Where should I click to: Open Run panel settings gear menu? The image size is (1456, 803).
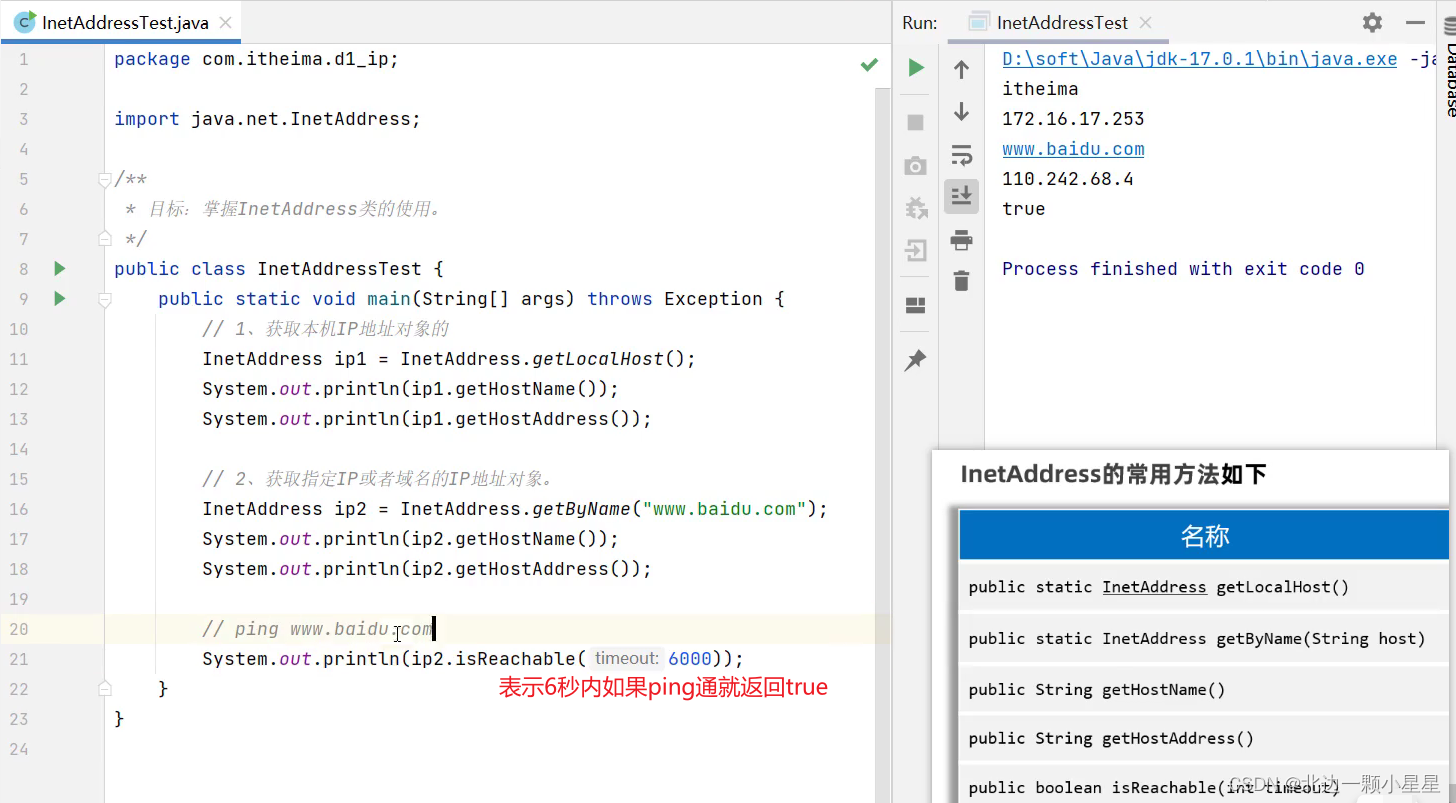click(x=1372, y=22)
